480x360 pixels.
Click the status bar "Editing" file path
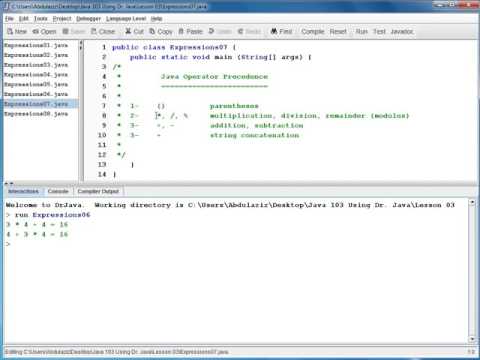pos(117,352)
